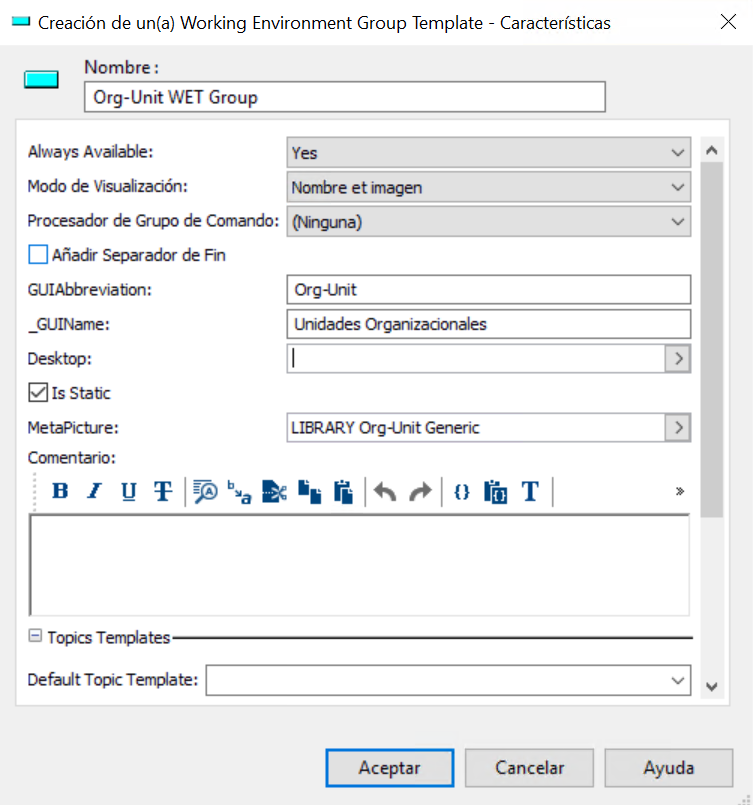Click the paste clipboard icon
The height and width of the screenshot is (805, 753).
pos(343,491)
